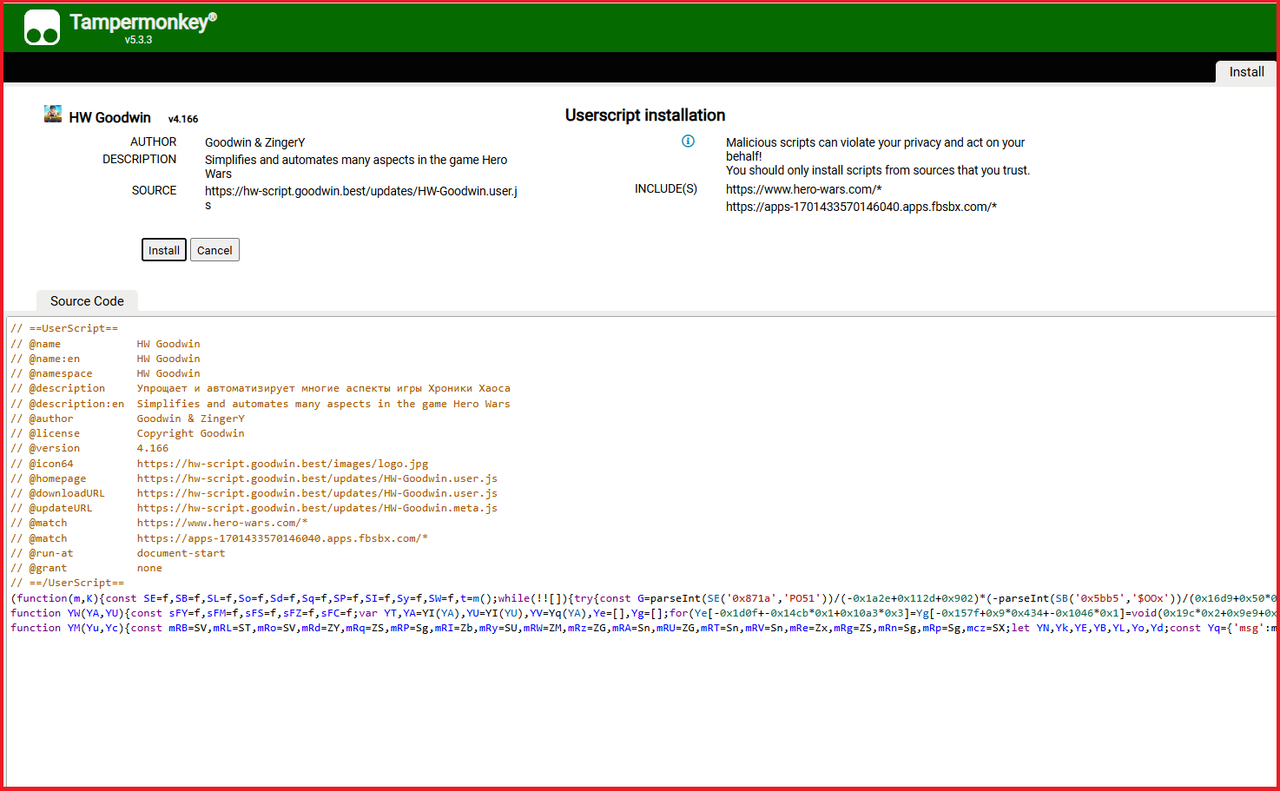Click the Userscript installation heading
This screenshot has height=791, width=1280.
pyautogui.click(x=645, y=115)
